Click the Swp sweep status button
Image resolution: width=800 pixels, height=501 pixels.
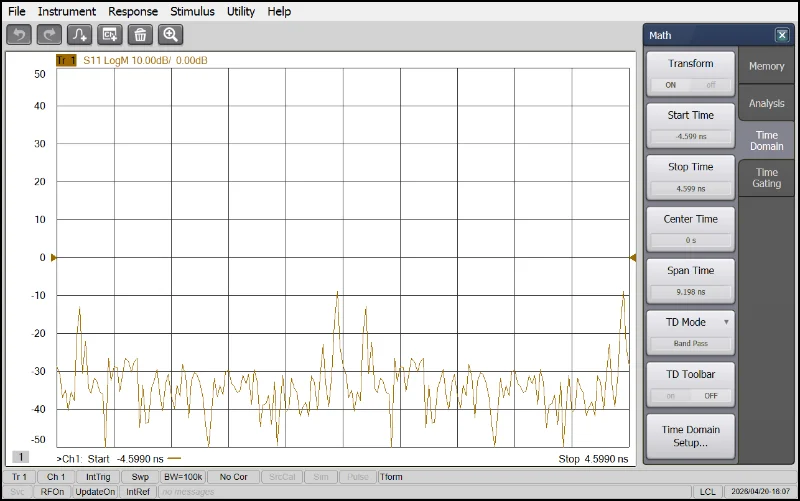(x=140, y=477)
